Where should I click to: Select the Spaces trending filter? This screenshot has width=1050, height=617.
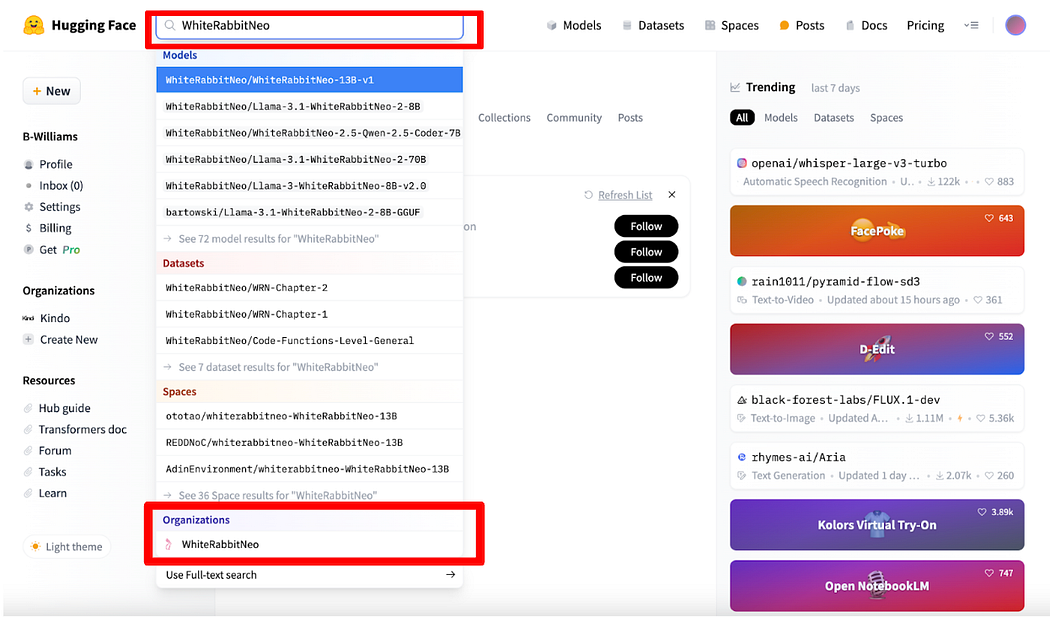[x=887, y=118]
